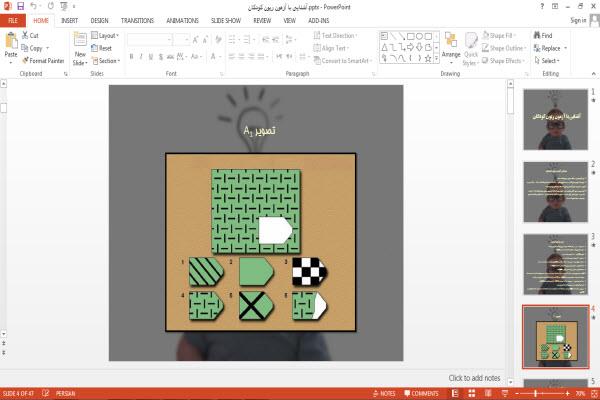This screenshot has height=400, width=600.
Task: Click to add notes area
Action: tap(474, 378)
